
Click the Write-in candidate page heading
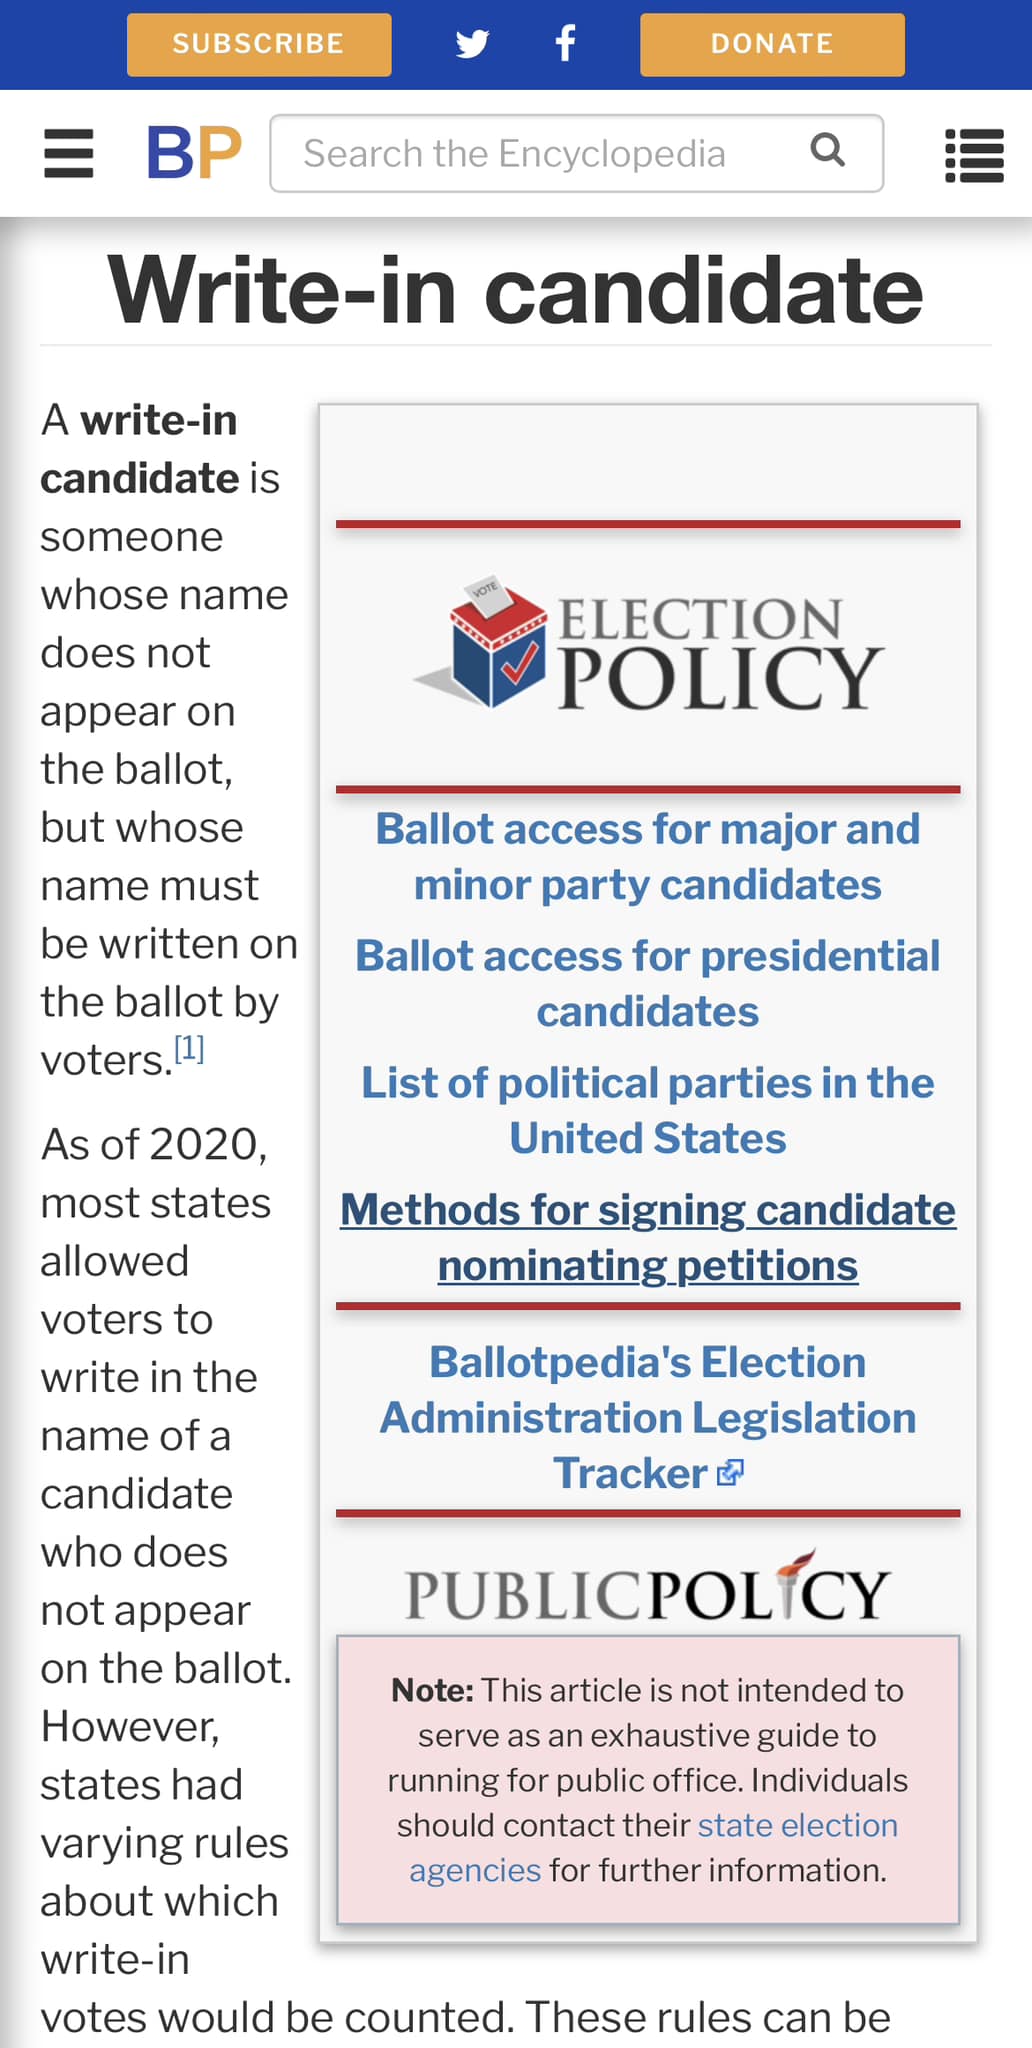coord(516,290)
